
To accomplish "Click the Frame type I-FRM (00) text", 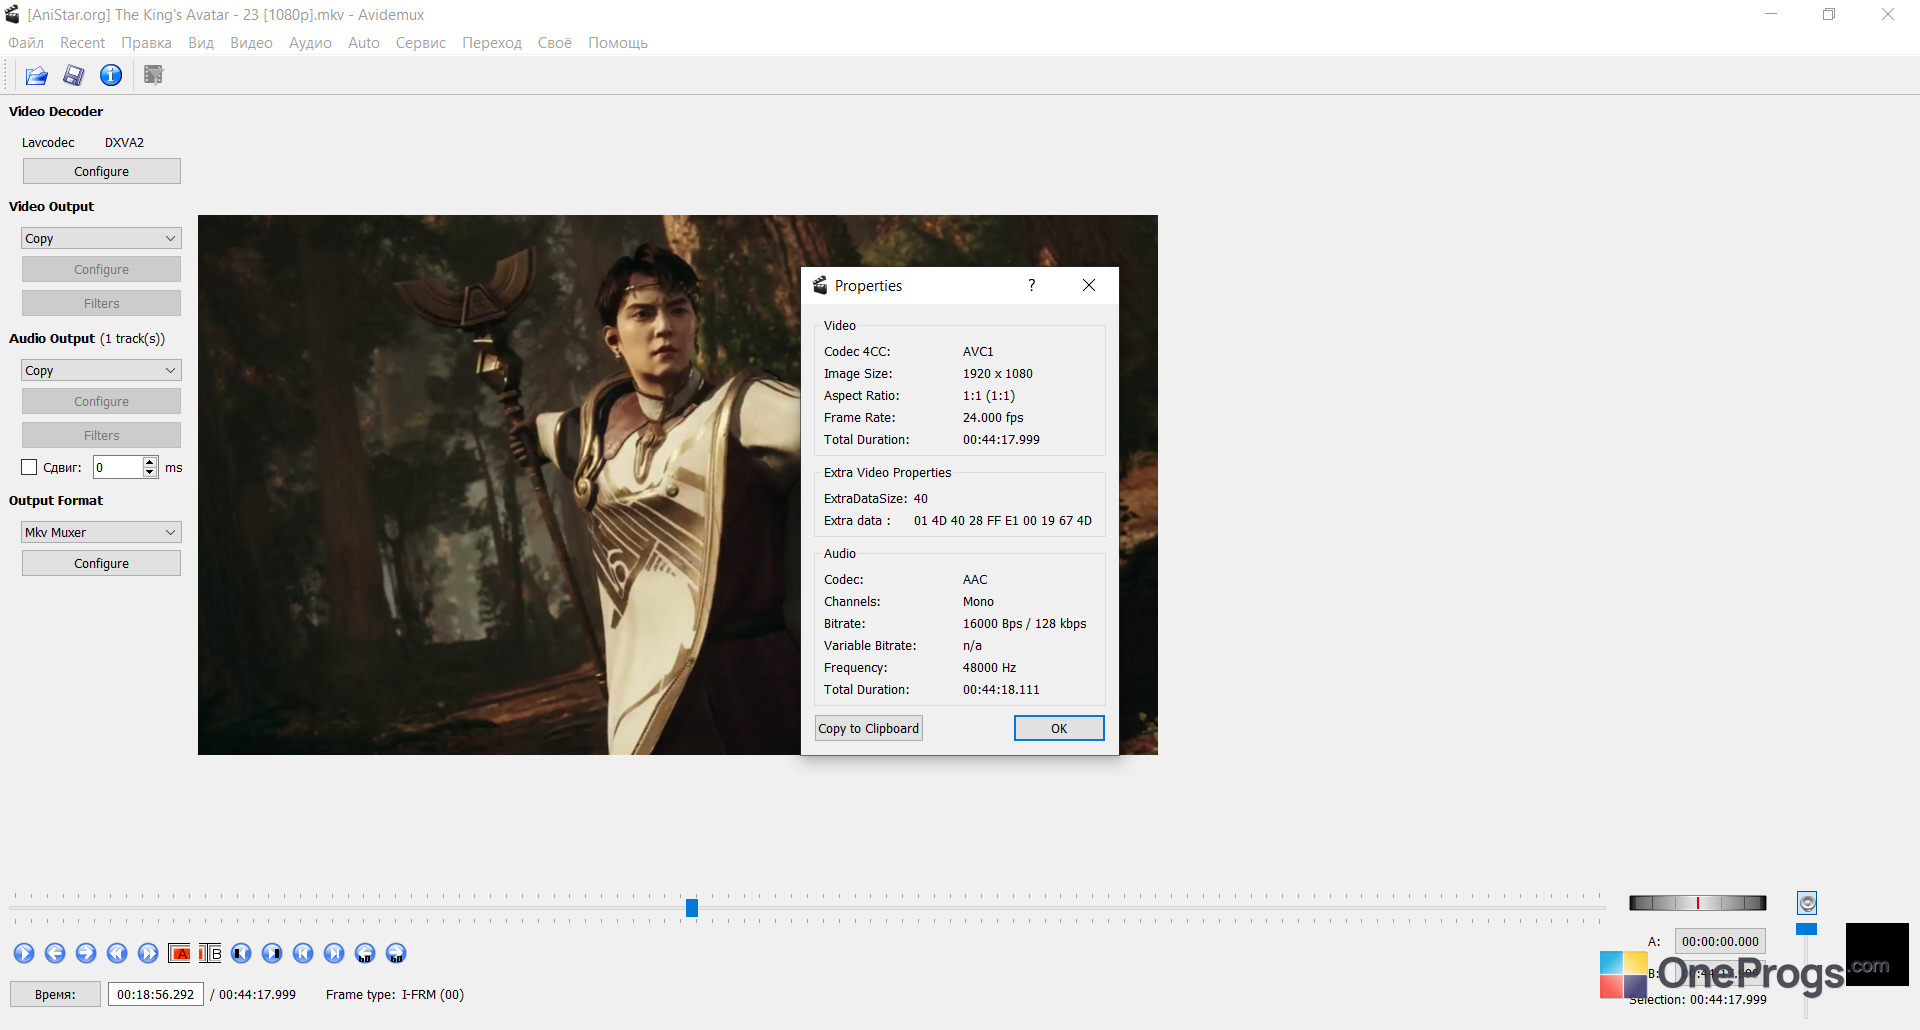I will [x=395, y=994].
